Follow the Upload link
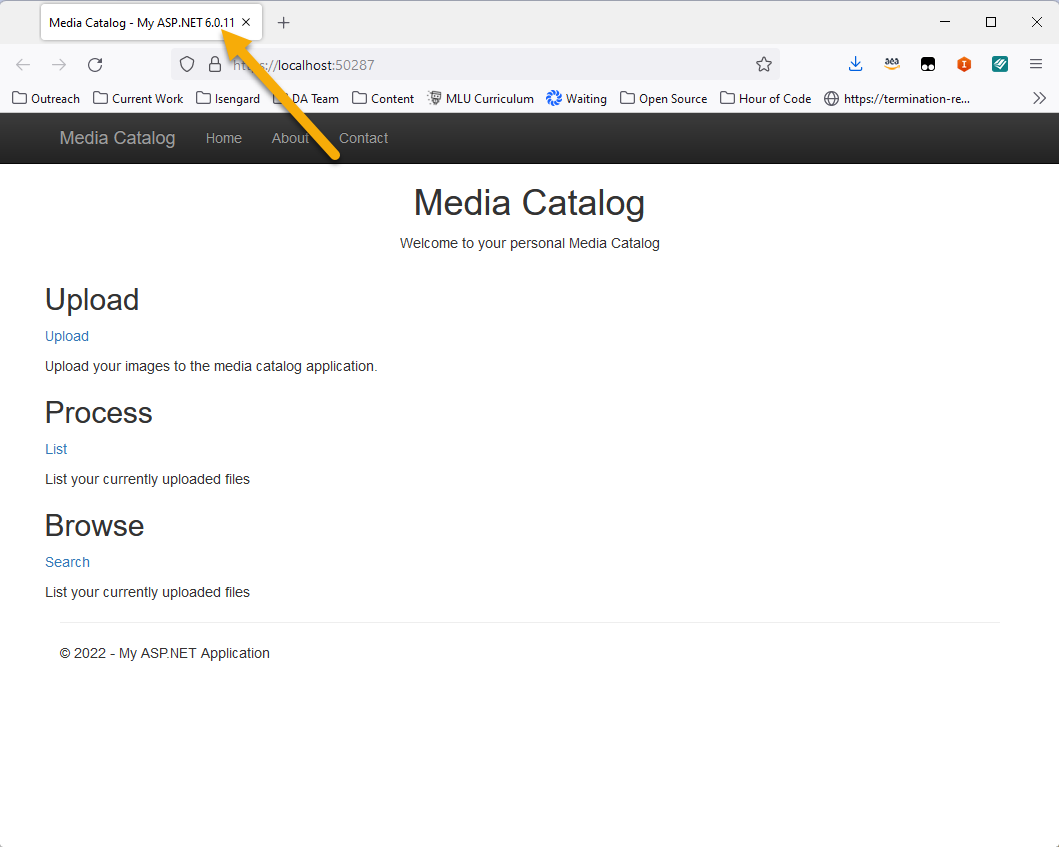Screen dimensions: 1059x847 tap(67, 336)
